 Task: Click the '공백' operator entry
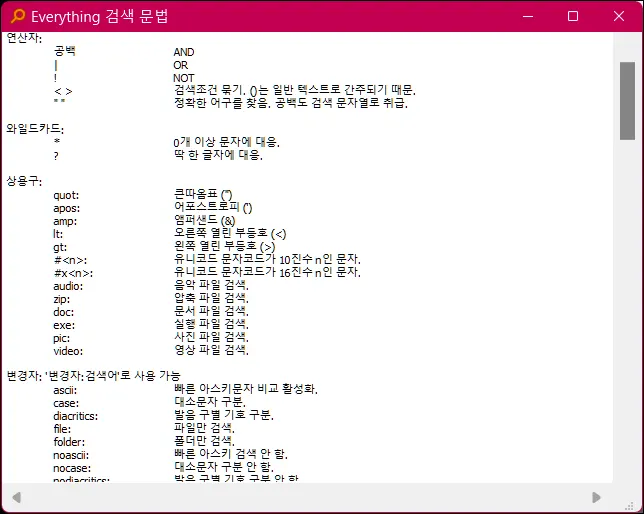64,51
